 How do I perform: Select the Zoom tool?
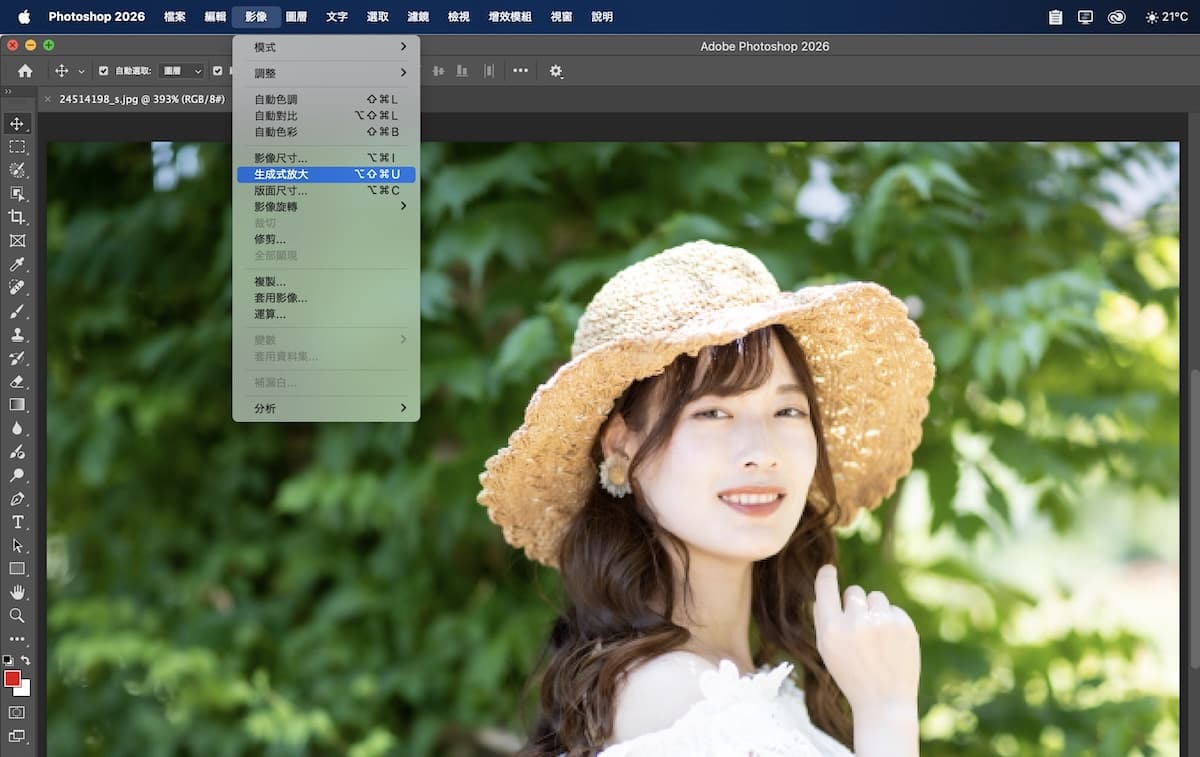click(17, 616)
